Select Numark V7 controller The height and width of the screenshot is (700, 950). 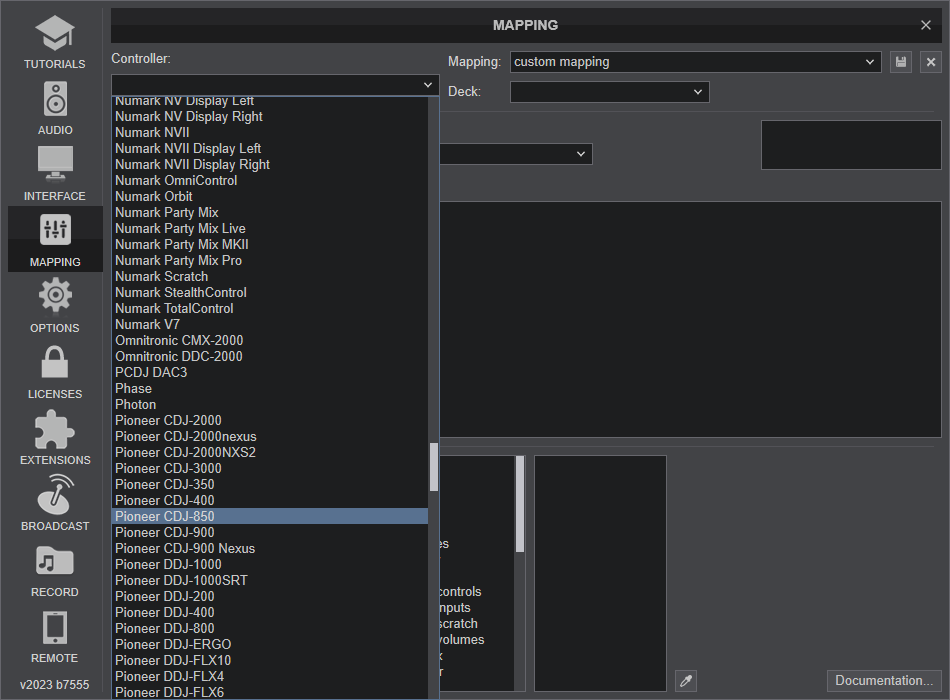tap(270, 324)
